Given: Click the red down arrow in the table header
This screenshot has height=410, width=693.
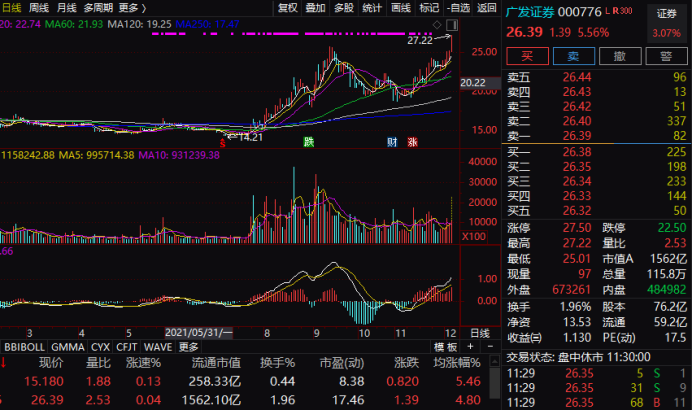Looking at the screenshot, I should tap(3, 363).
